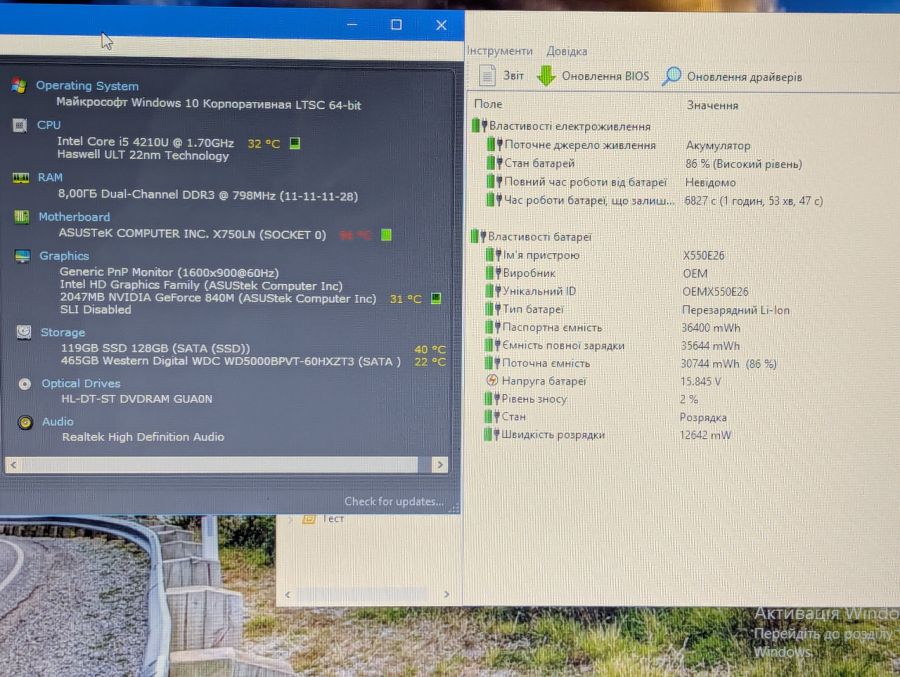900x677 pixels.
Task: Click the Motherboard icon
Action: pos(21,216)
